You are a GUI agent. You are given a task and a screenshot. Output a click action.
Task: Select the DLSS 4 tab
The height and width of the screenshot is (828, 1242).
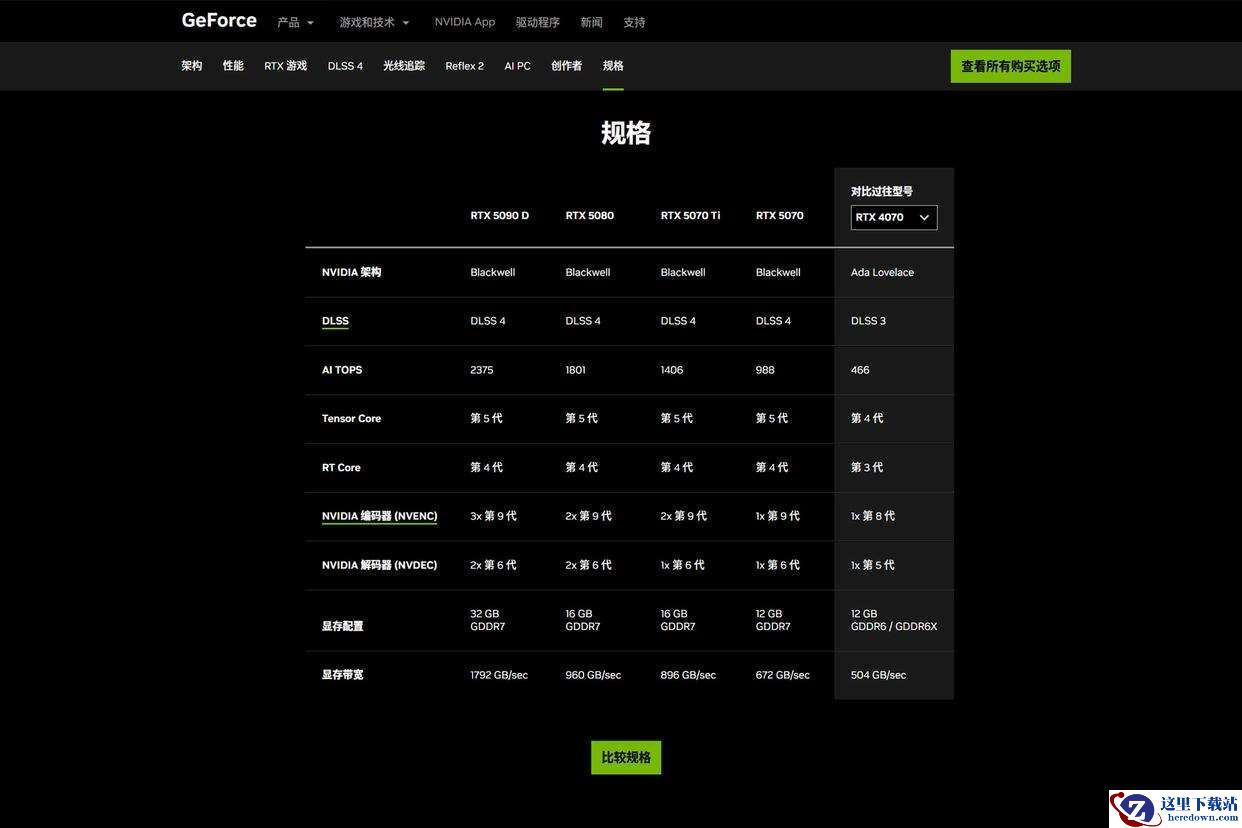pyautogui.click(x=345, y=66)
